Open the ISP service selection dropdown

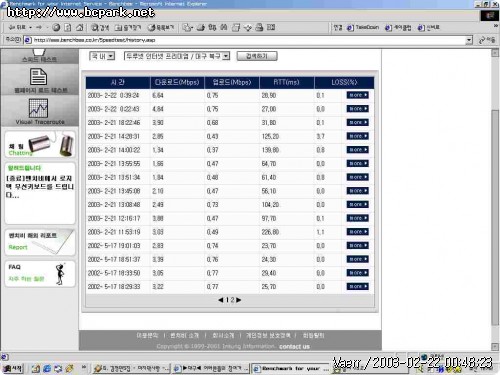pyautogui.click(x=177, y=56)
